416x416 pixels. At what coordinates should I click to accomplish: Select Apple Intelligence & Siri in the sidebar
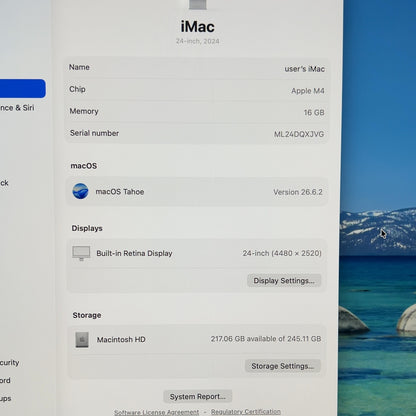coord(17,108)
